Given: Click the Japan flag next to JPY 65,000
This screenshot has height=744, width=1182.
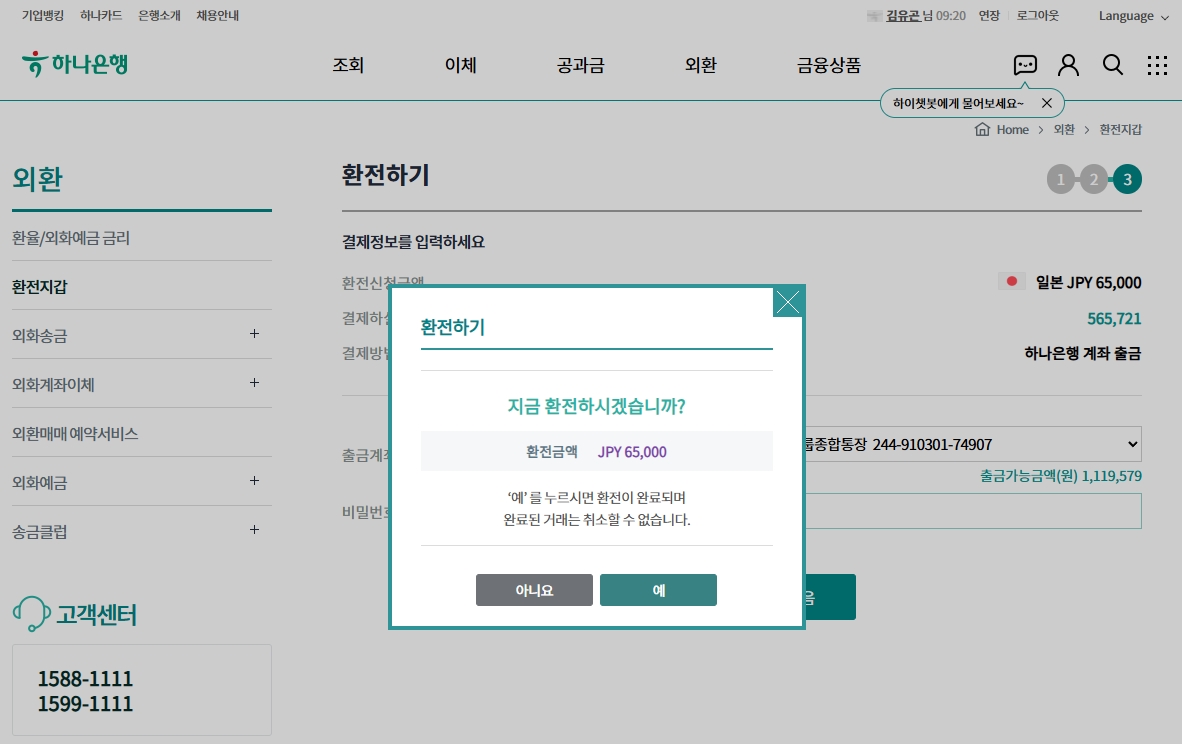Looking at the screenshot, I should point(1011,281).
